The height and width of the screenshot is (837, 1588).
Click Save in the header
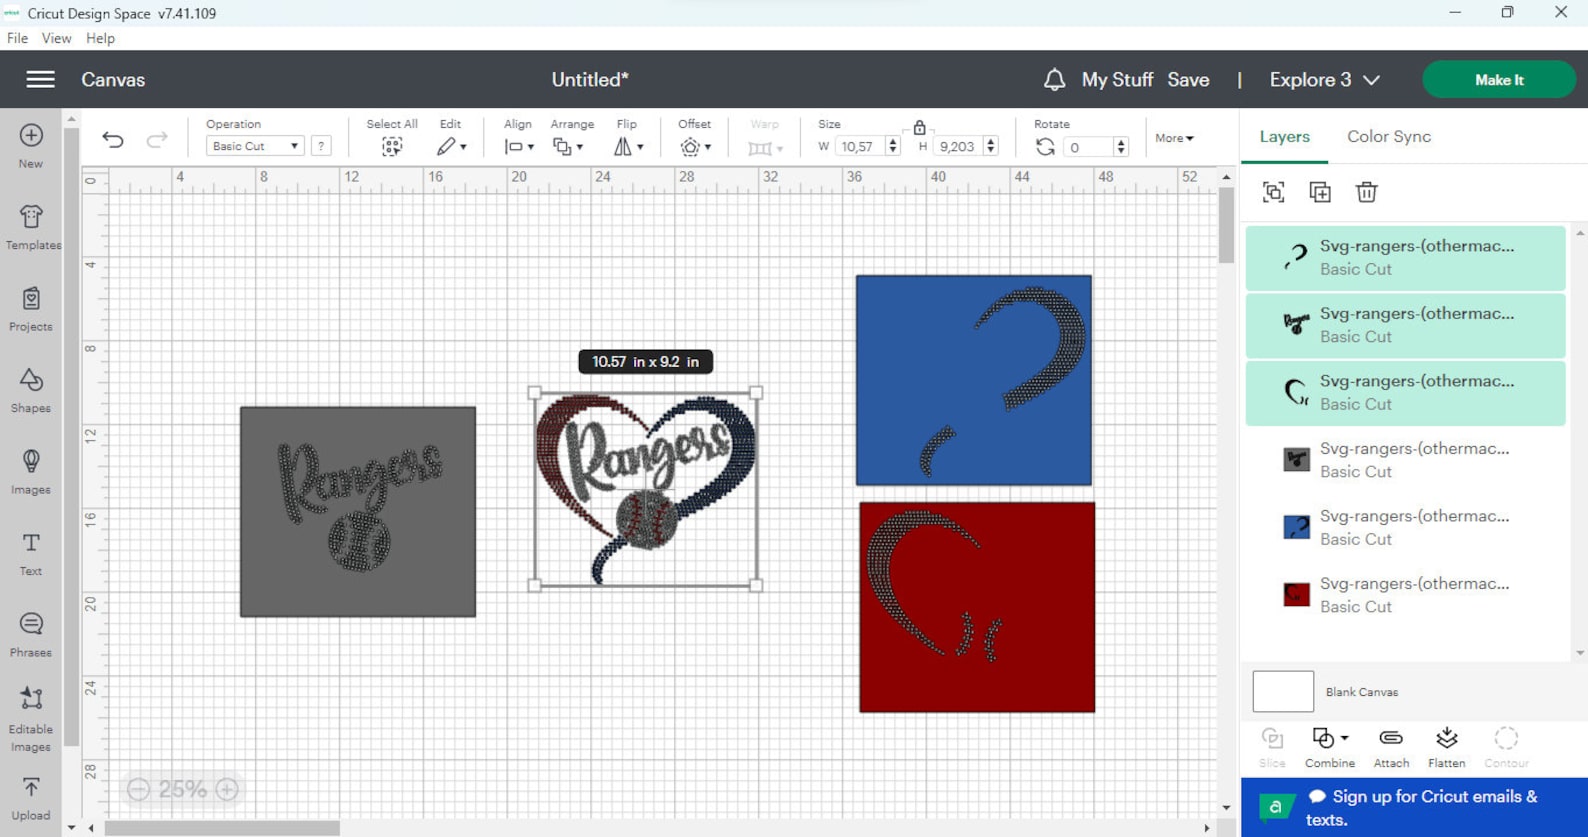coord(1188,79)
